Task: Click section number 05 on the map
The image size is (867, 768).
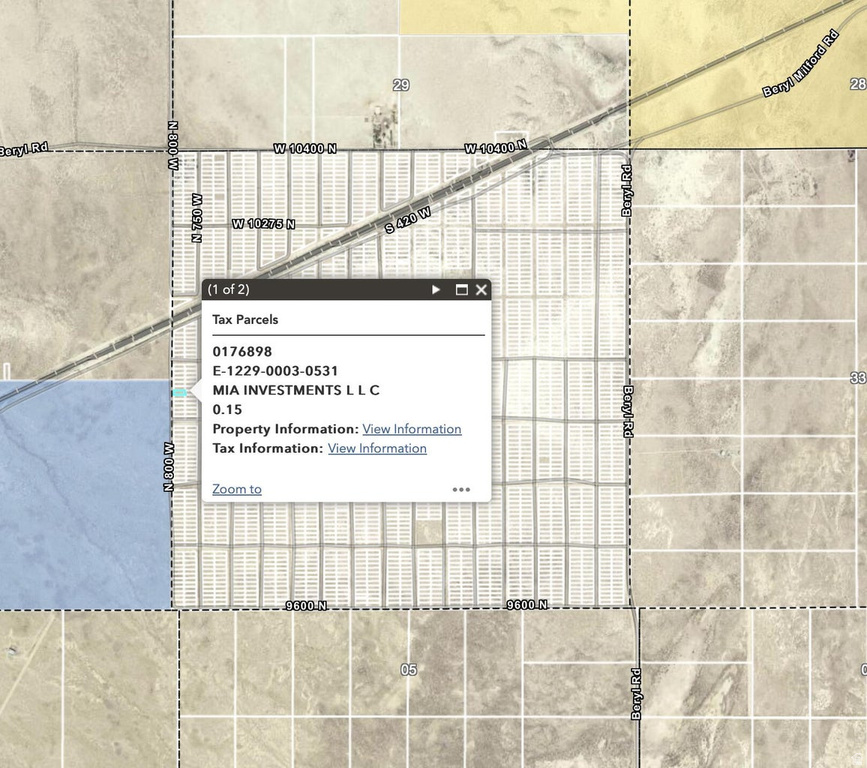Action: pos(408,670)
